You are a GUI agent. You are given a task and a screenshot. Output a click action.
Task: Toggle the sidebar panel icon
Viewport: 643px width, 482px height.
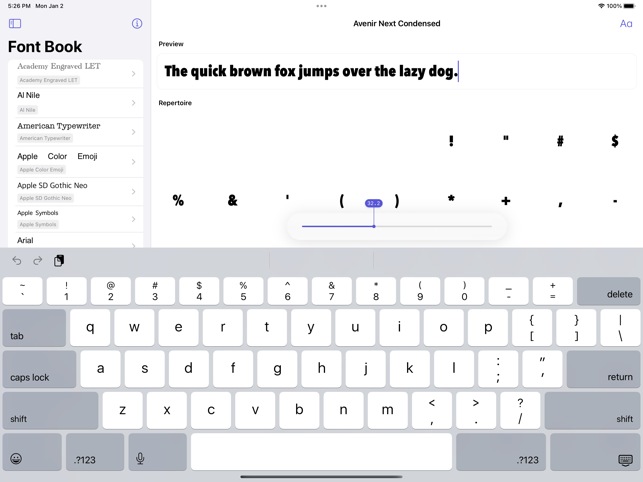[x=15, y=23]
